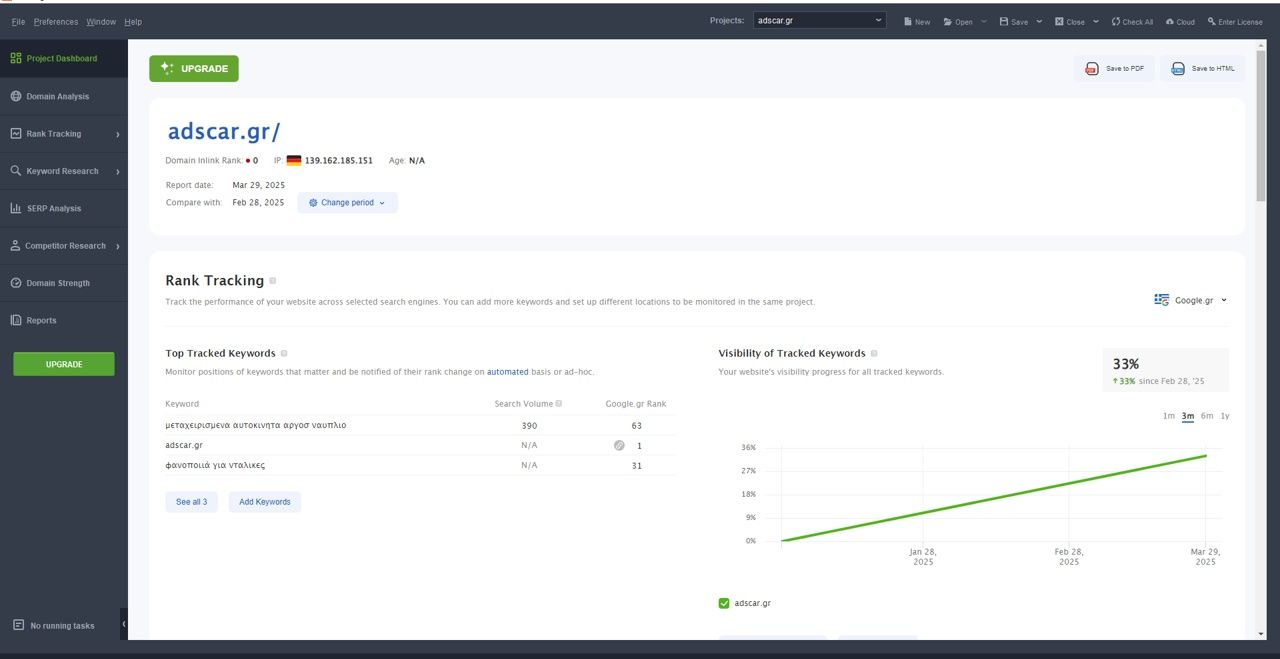Save report to HTML
The image size is (1280, 659).
click(x=1203, y=69)
